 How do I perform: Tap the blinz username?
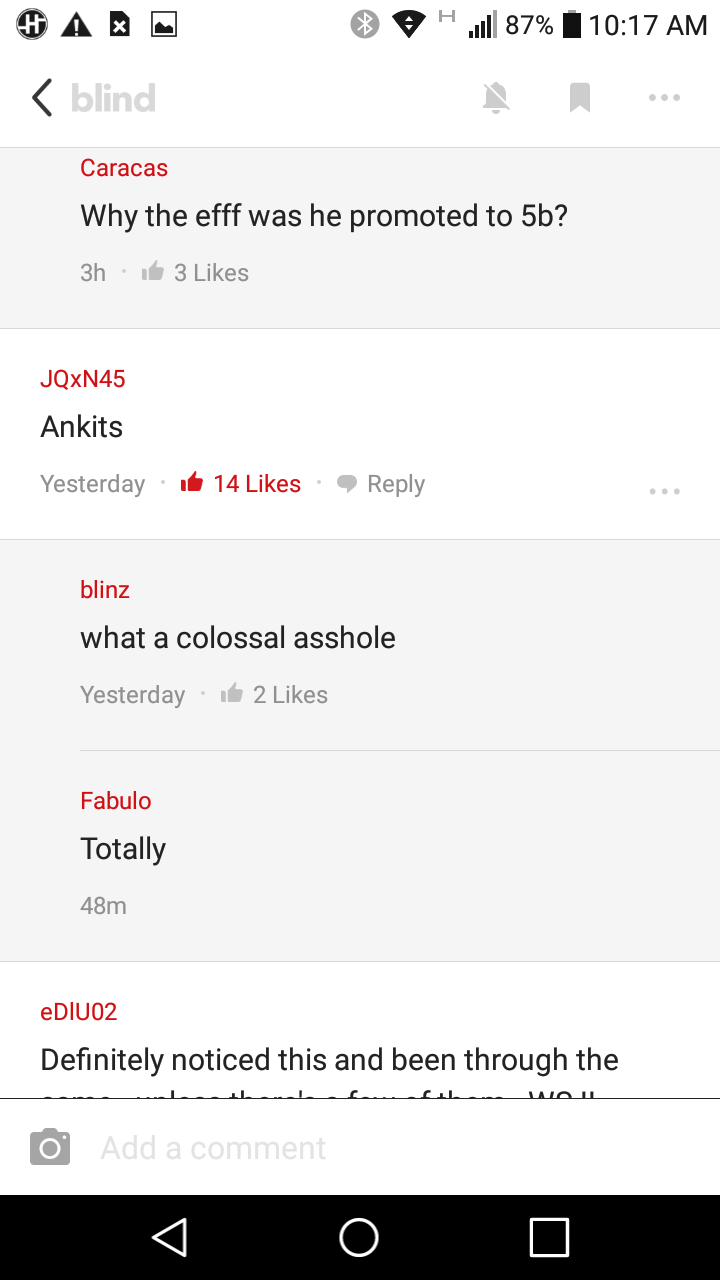pos(105,590)
